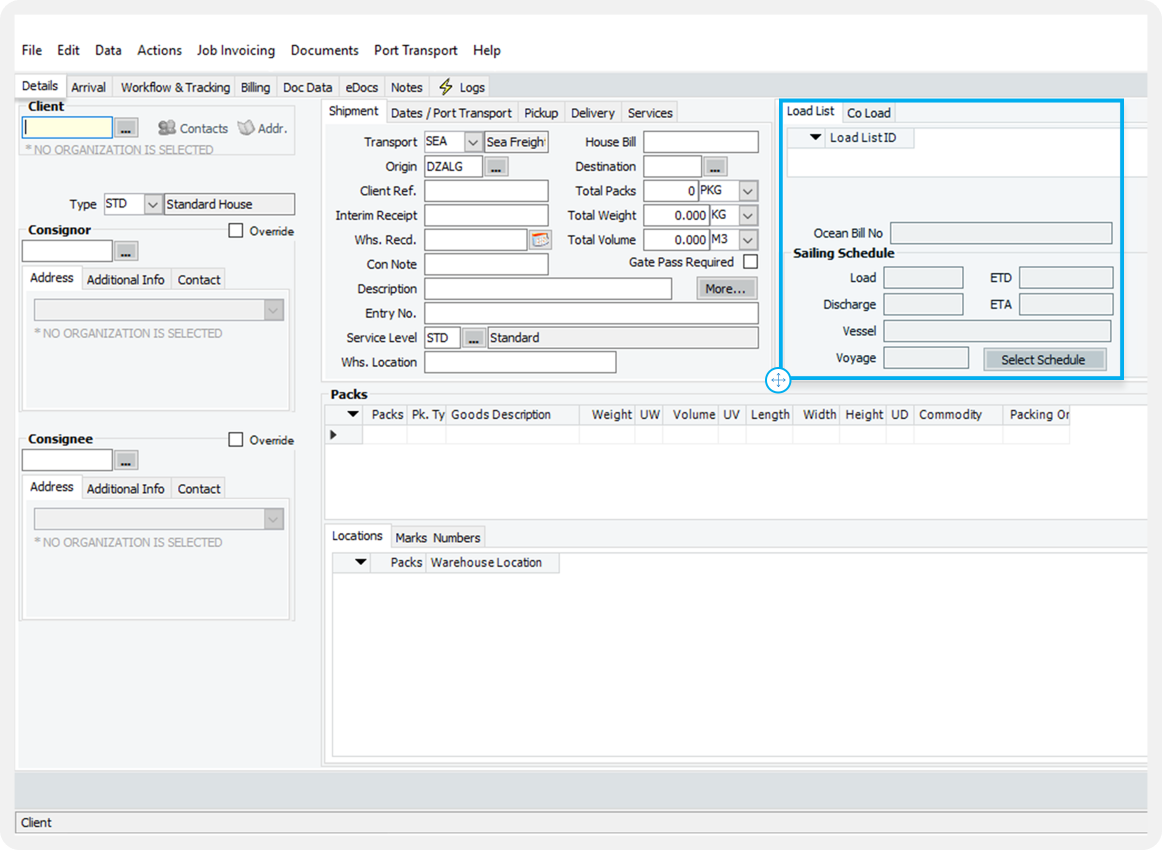Screen dimensions: 1162x850
Task: Open the Destination lookup ellipsis button
Action: (x=715, y=167)
